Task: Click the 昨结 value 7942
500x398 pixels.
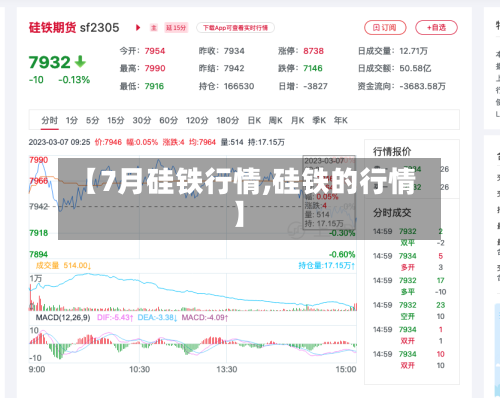Action: 234,68
